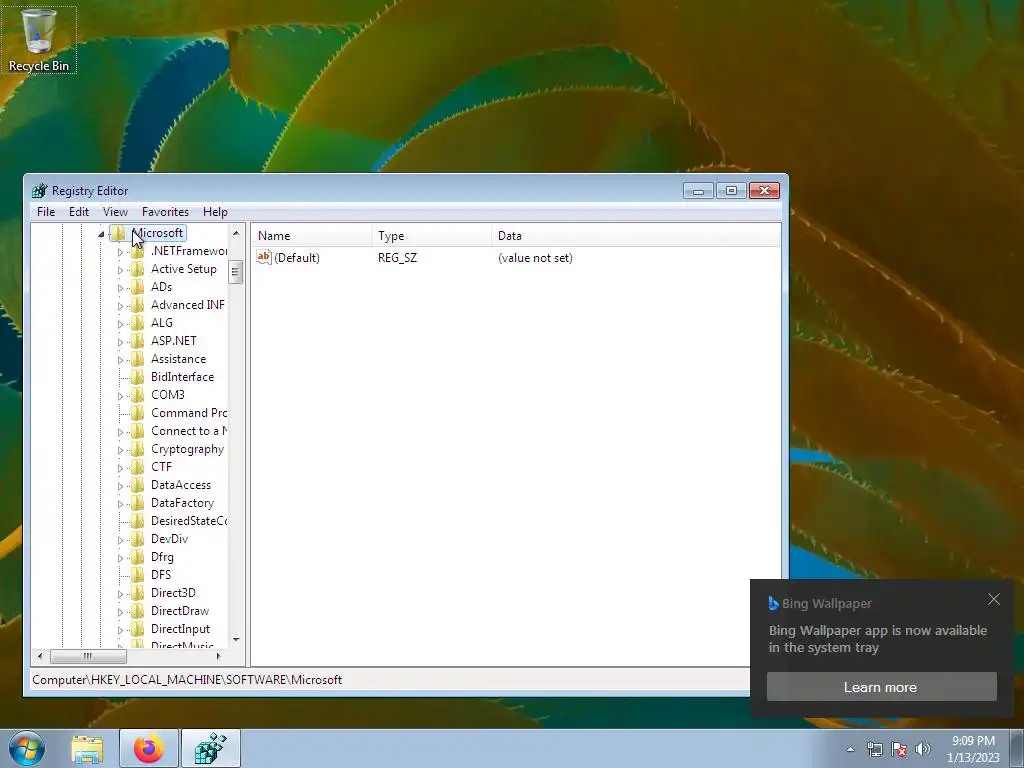Click the Registry Editor title bar icon
The height and width of the screenshot is (768, 1024).
[x=40, y=191]
